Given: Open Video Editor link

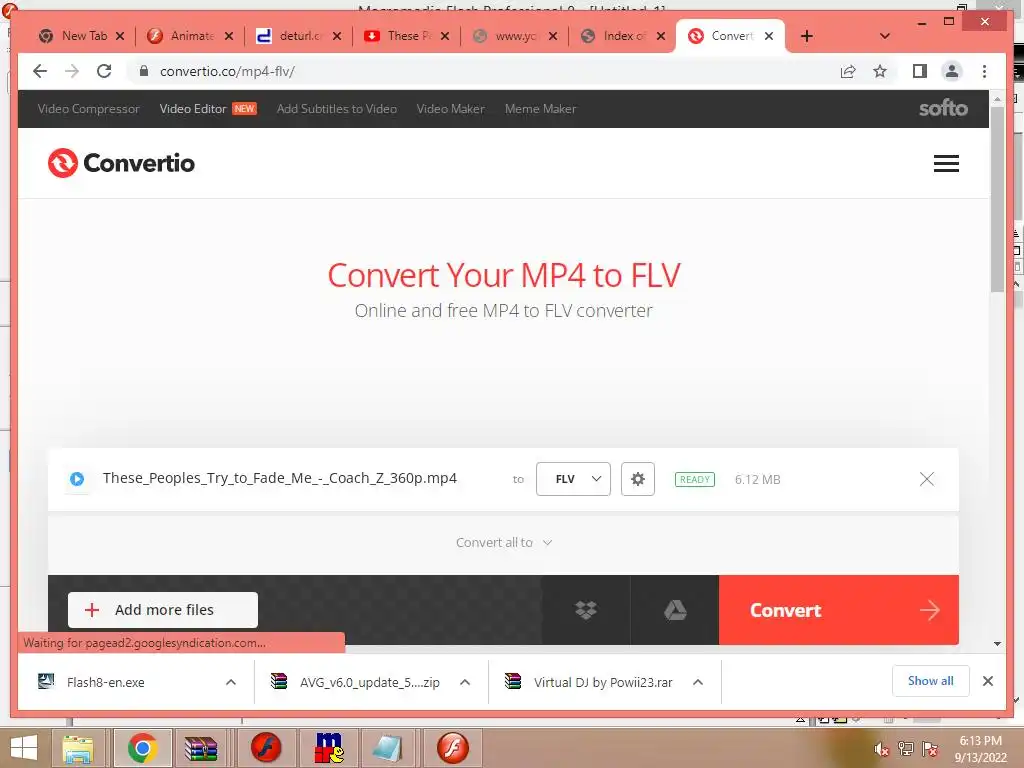Looking at the screenshot, I should point(193,109).
